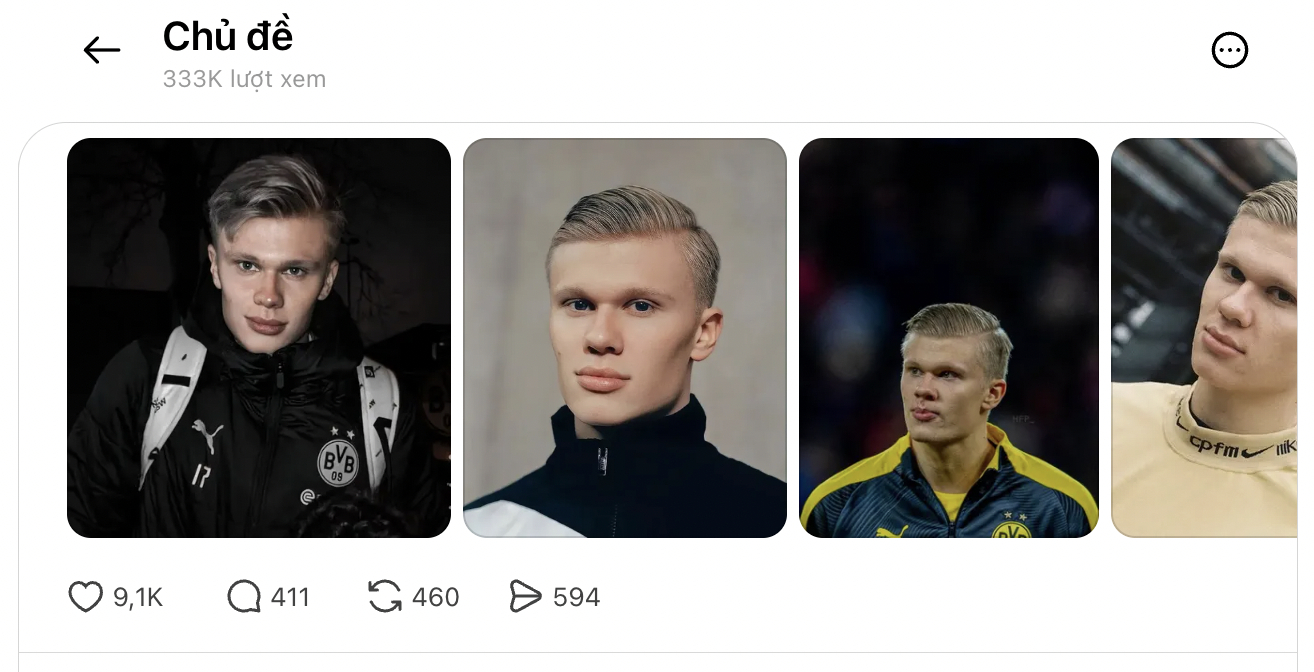Like the post with the heart icon
The image size is (1314, 672).
pyautogui.click(x=86, y=597)
